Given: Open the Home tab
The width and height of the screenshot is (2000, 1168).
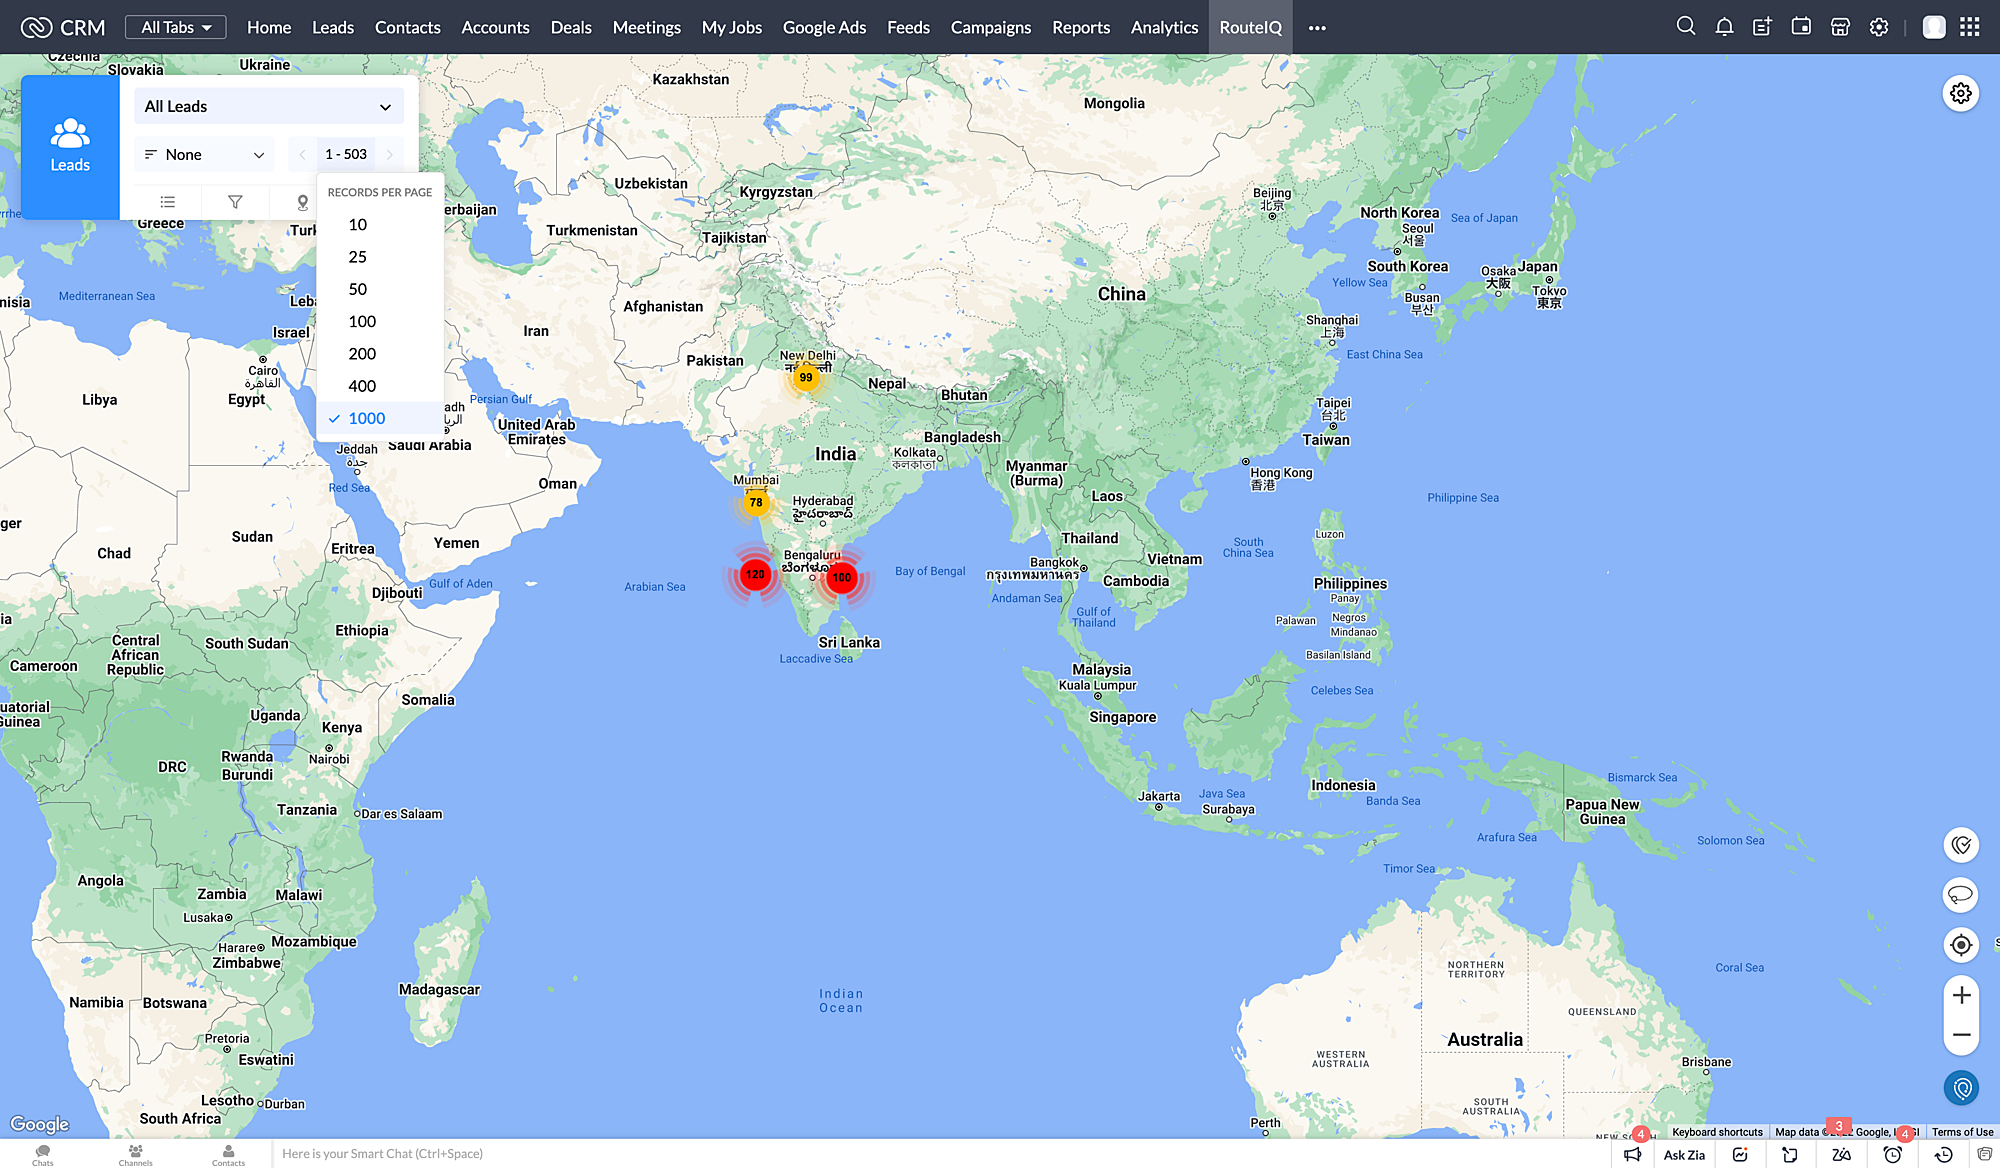Looking at the screenshot, I should (269, 27).
